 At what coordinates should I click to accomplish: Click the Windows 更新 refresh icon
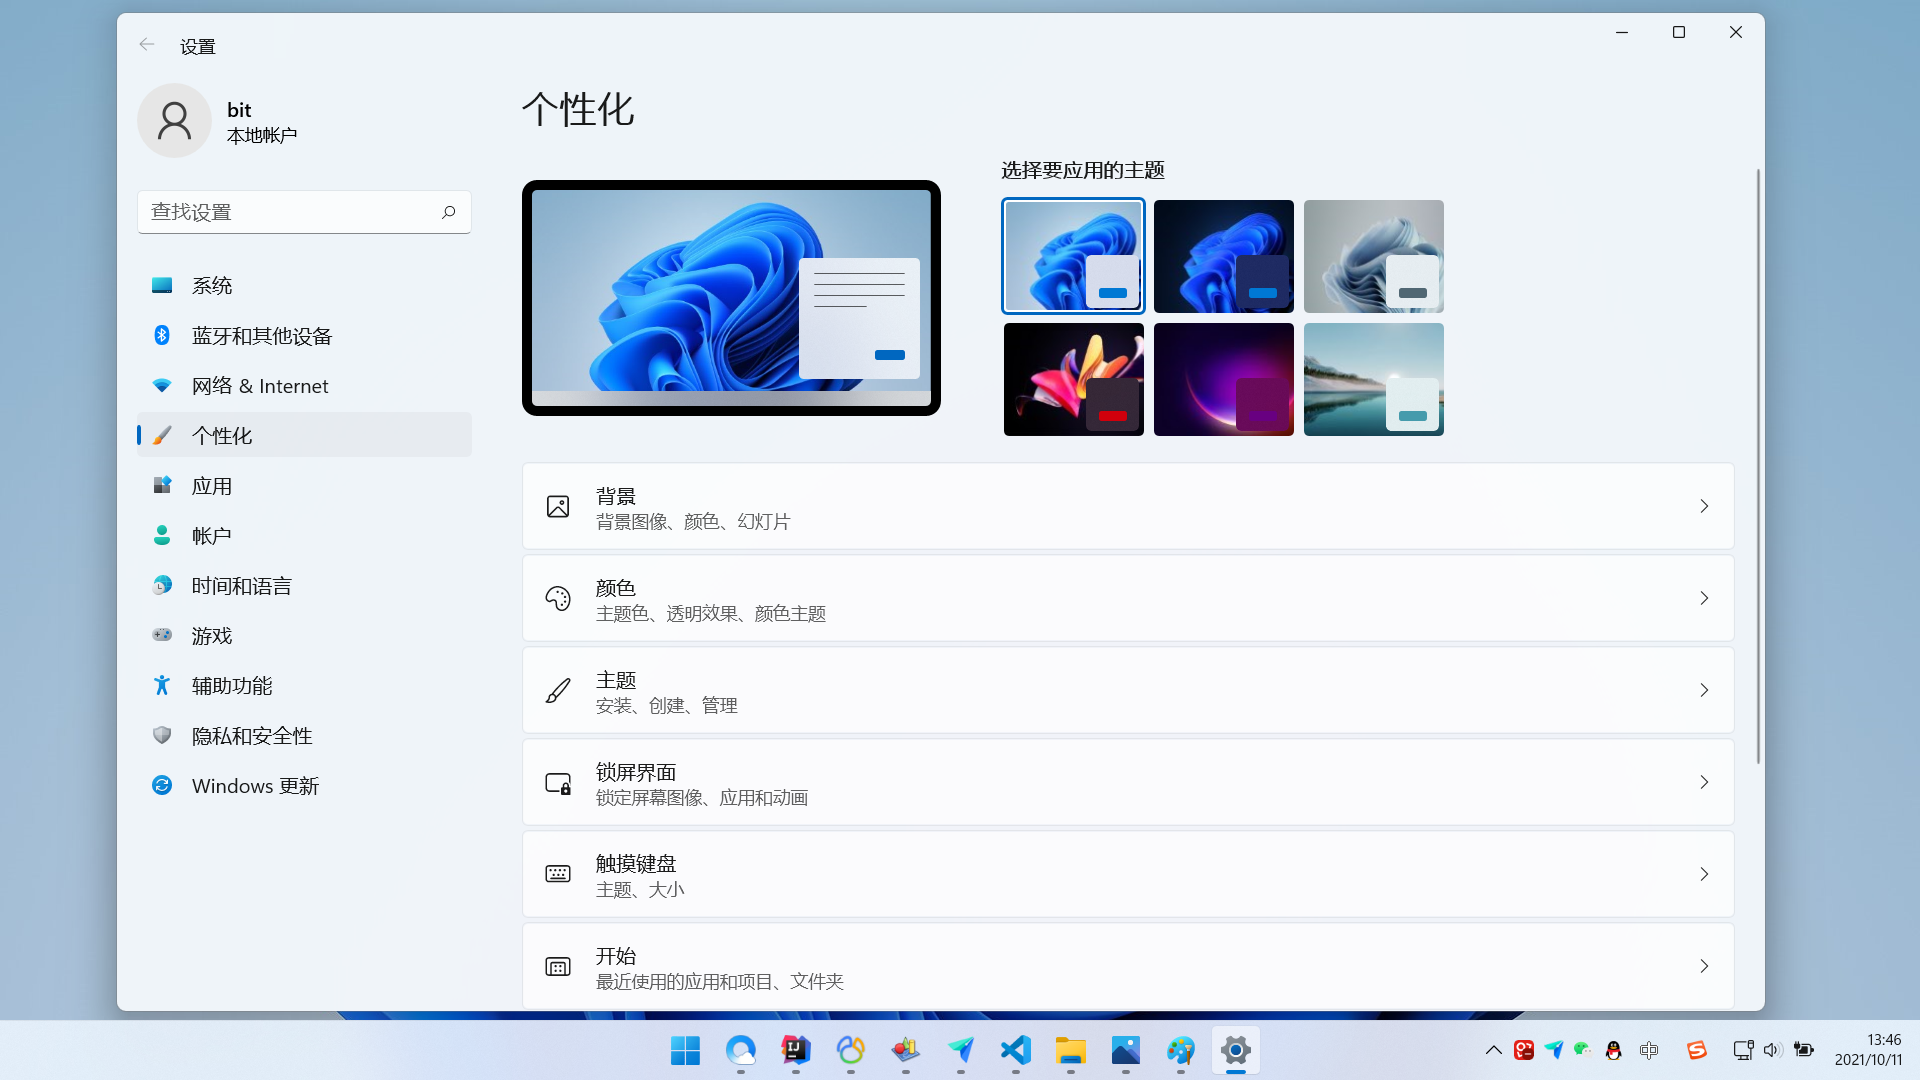point(162,785)
